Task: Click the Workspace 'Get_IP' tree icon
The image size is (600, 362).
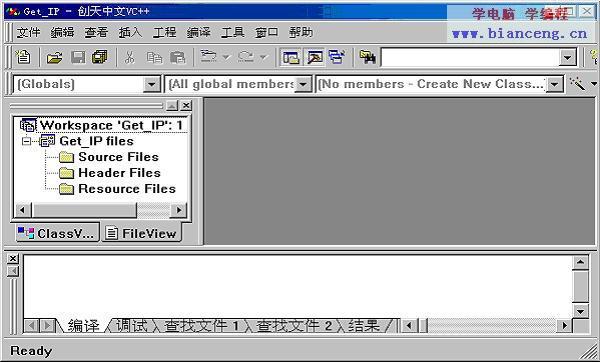Action: (x=28, y=125)
